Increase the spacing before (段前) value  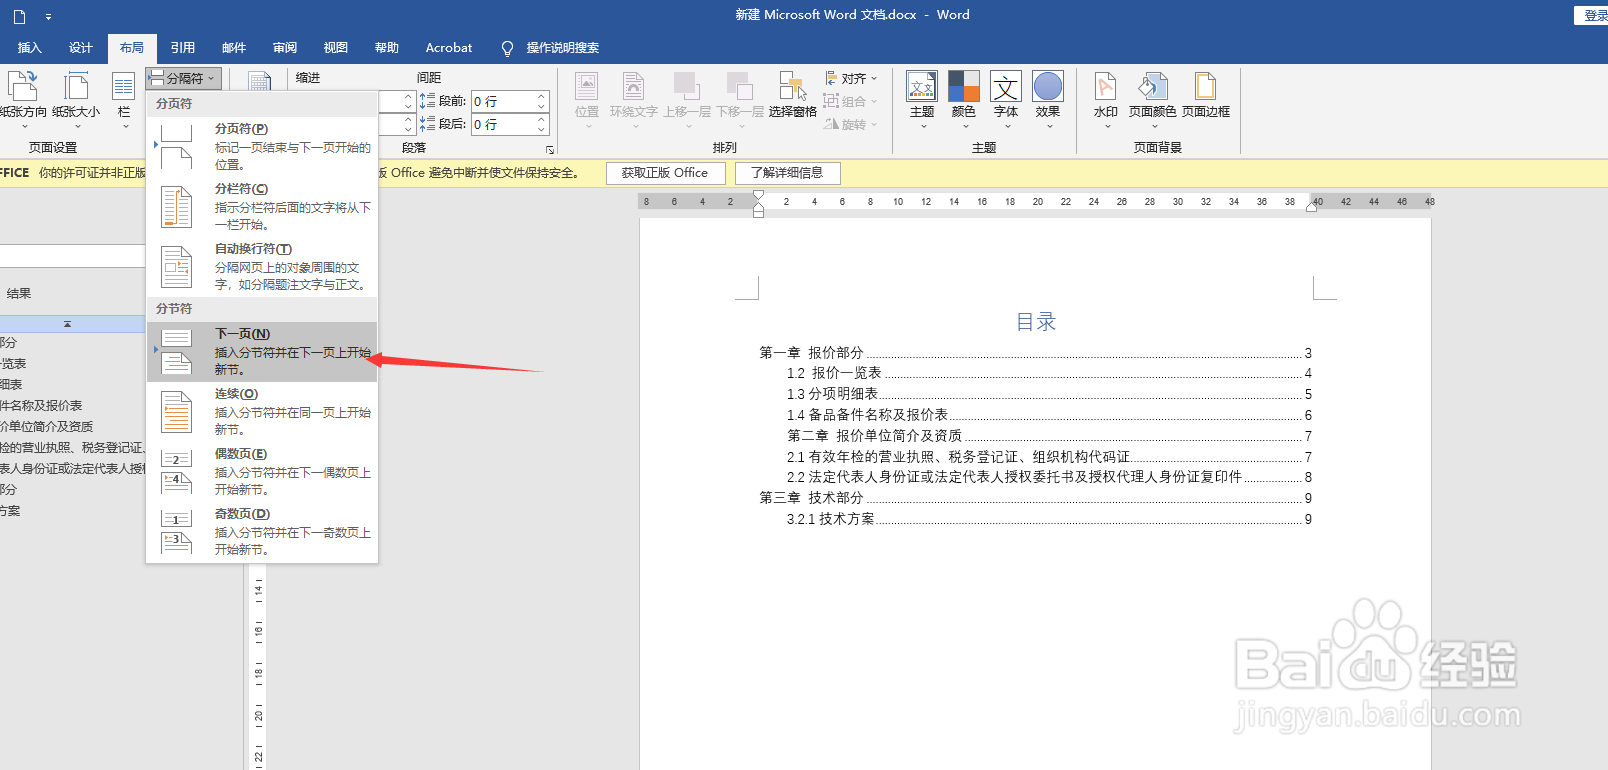[x=542, y=96]
